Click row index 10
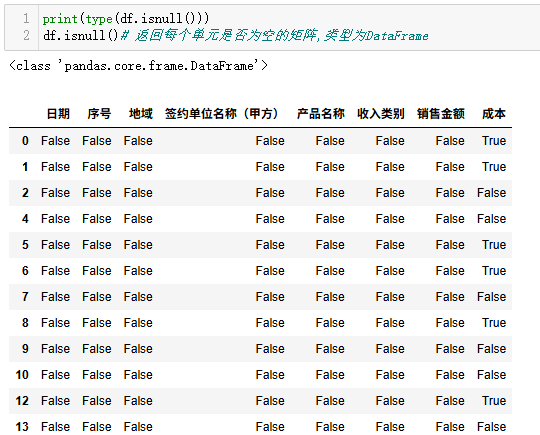 (x=22, y=375)
